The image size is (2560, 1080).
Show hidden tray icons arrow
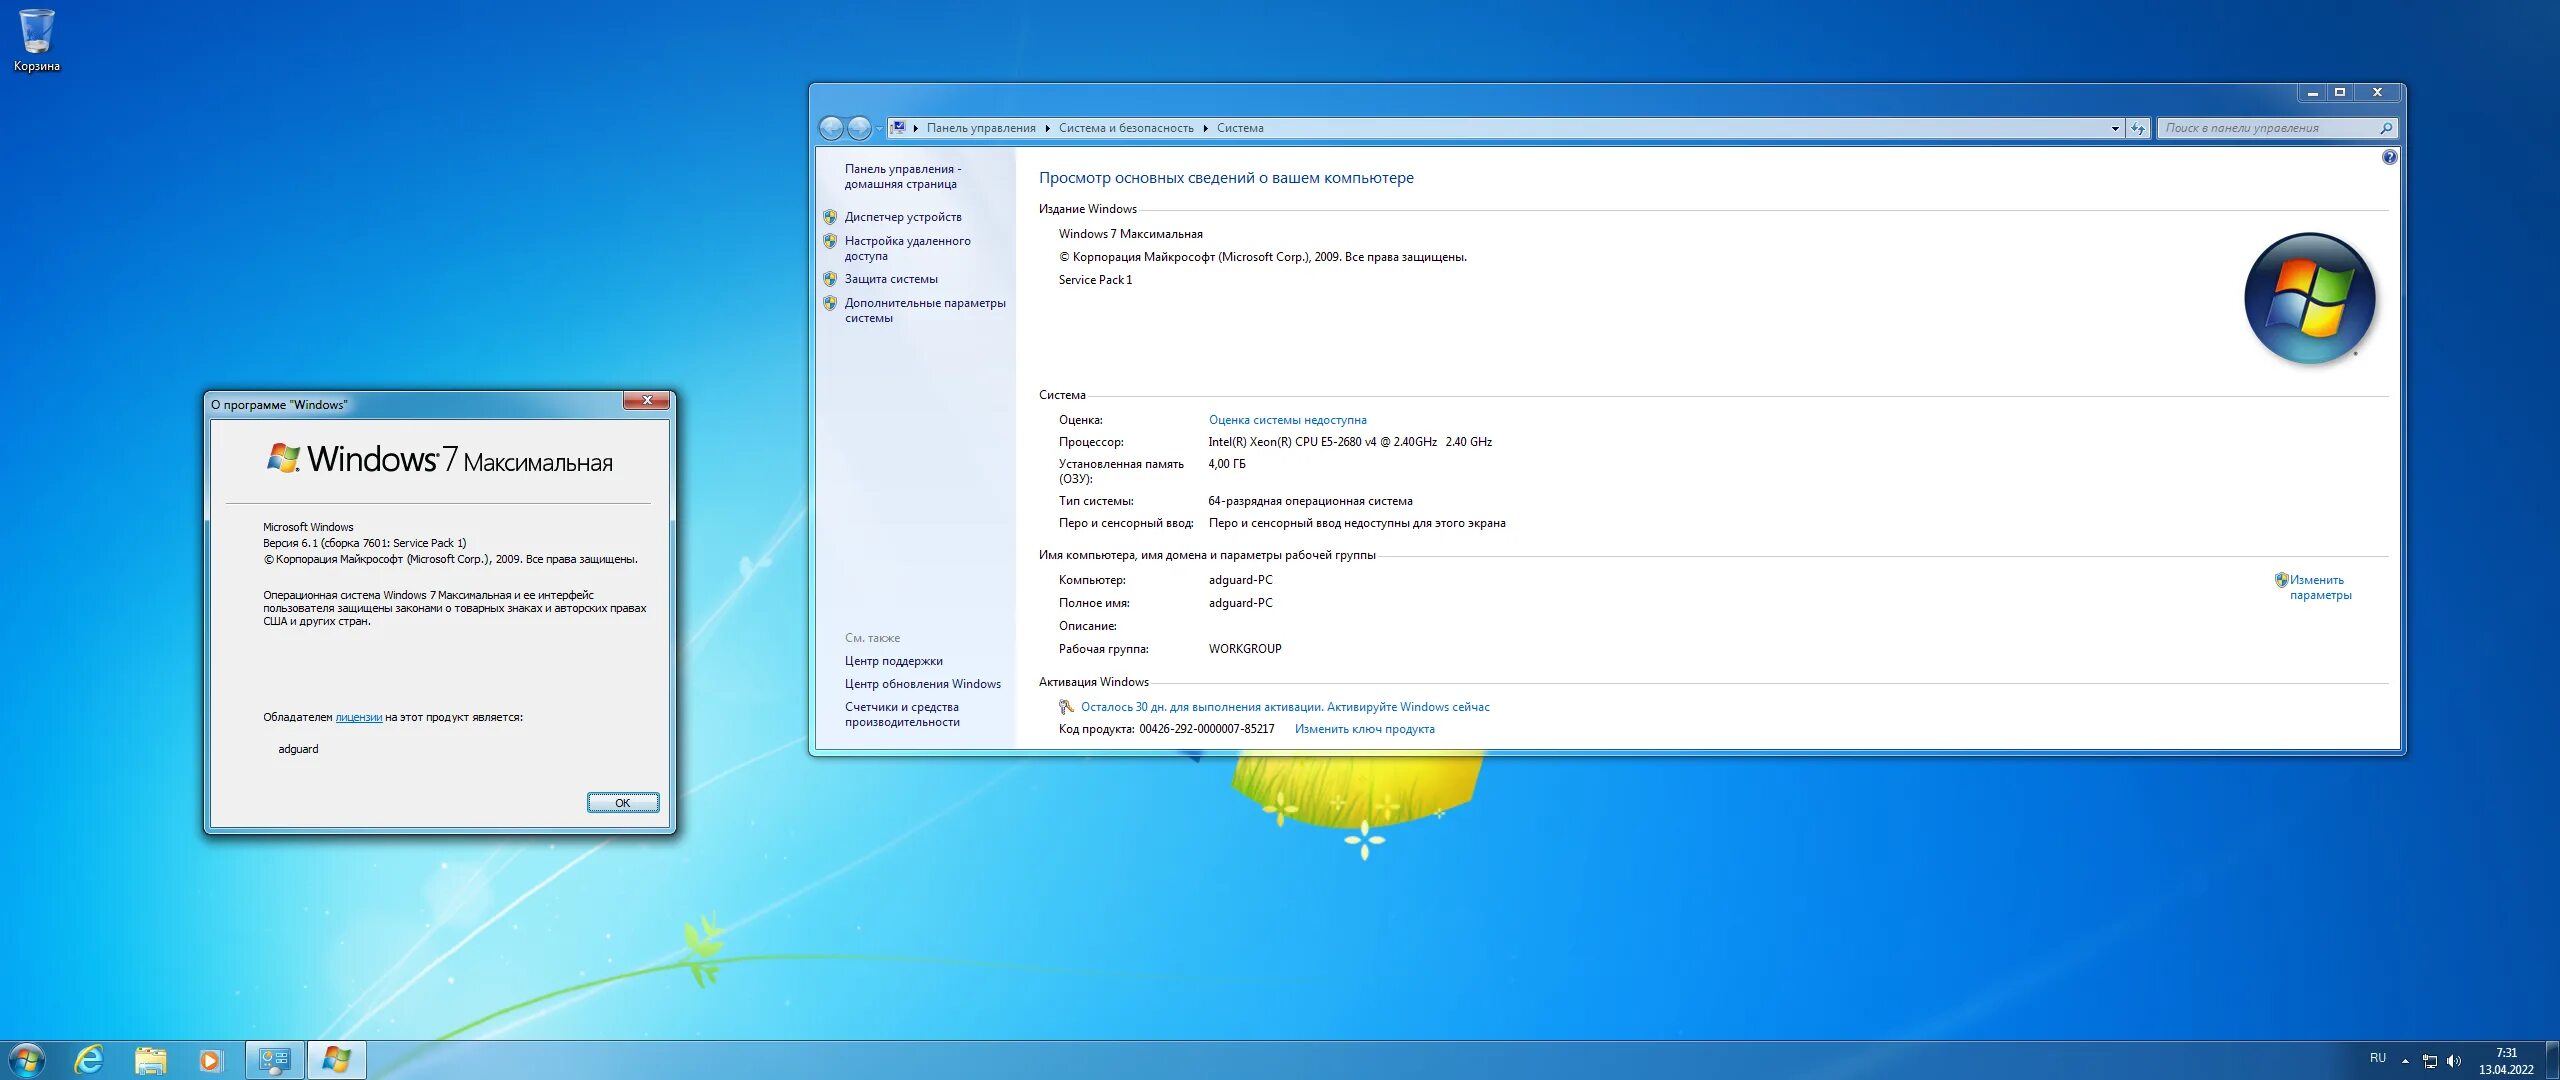(2405, 1061)
